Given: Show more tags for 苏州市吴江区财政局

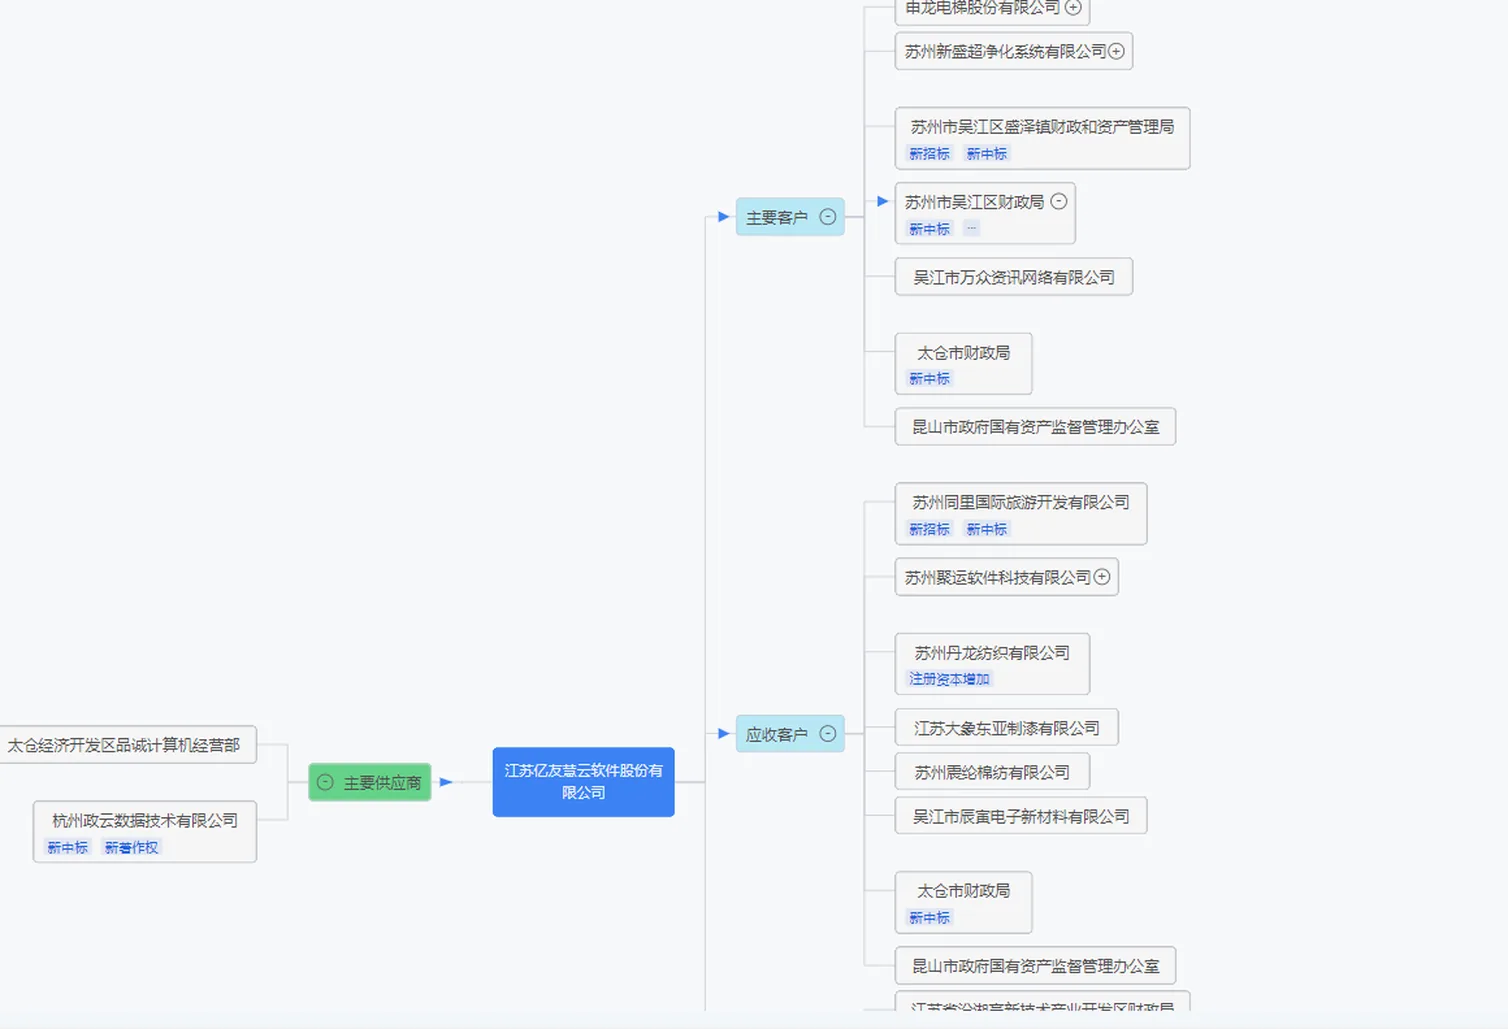Looking at the screenshot, I should (972, 229).
